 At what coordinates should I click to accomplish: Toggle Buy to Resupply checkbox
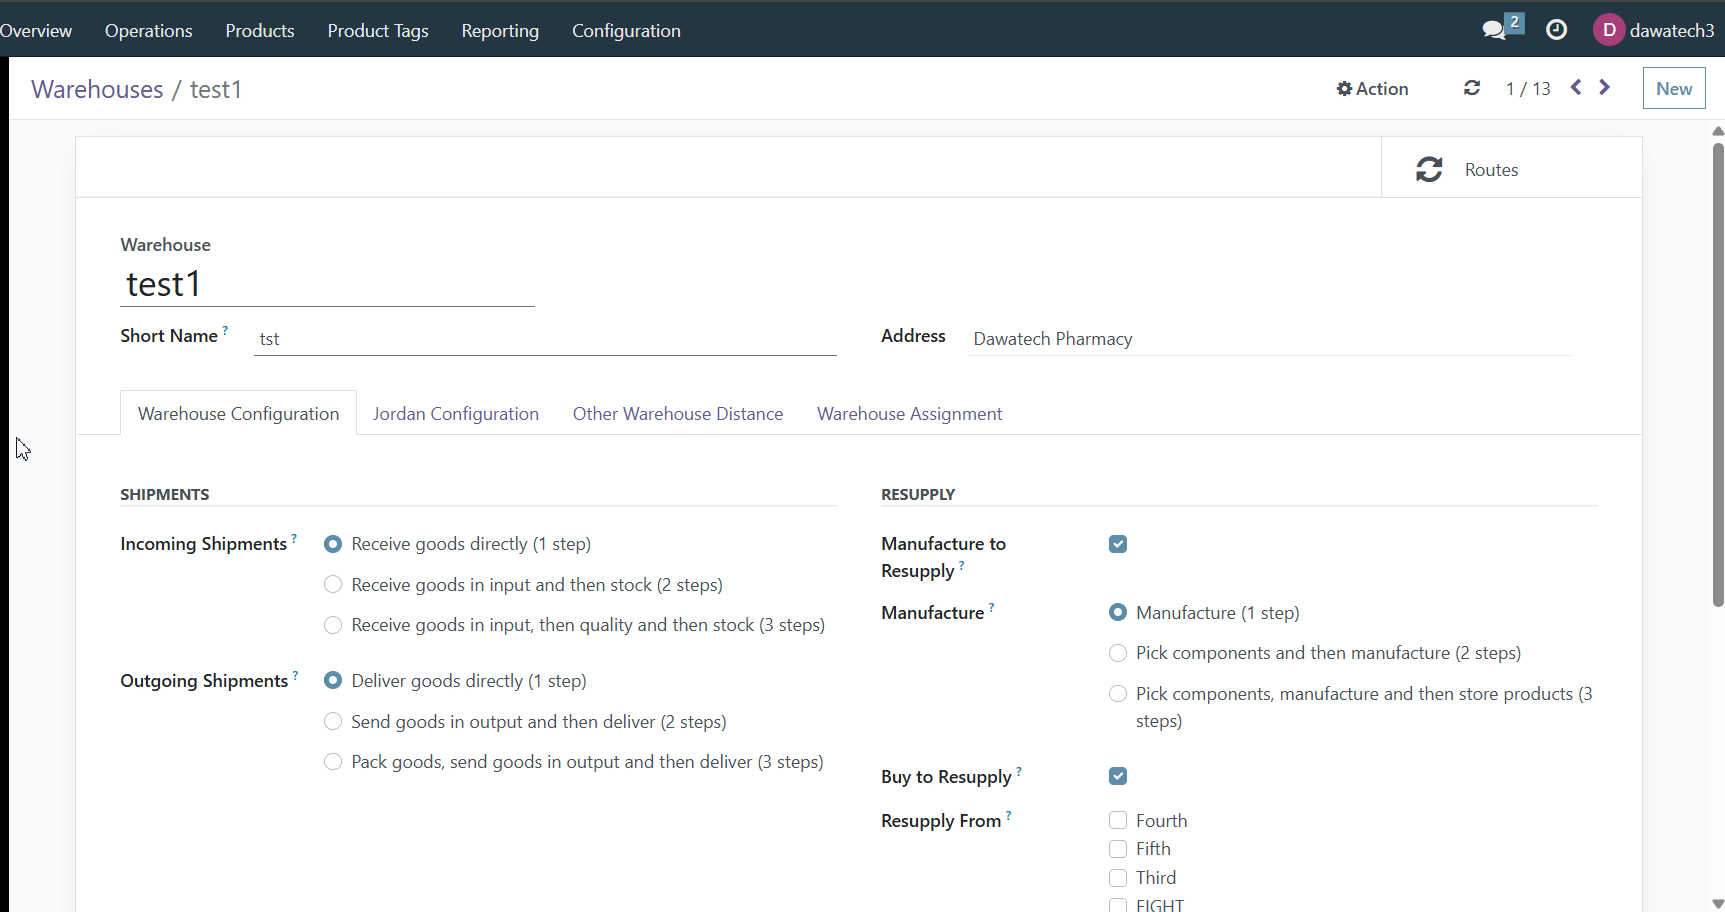point(1118,776)
